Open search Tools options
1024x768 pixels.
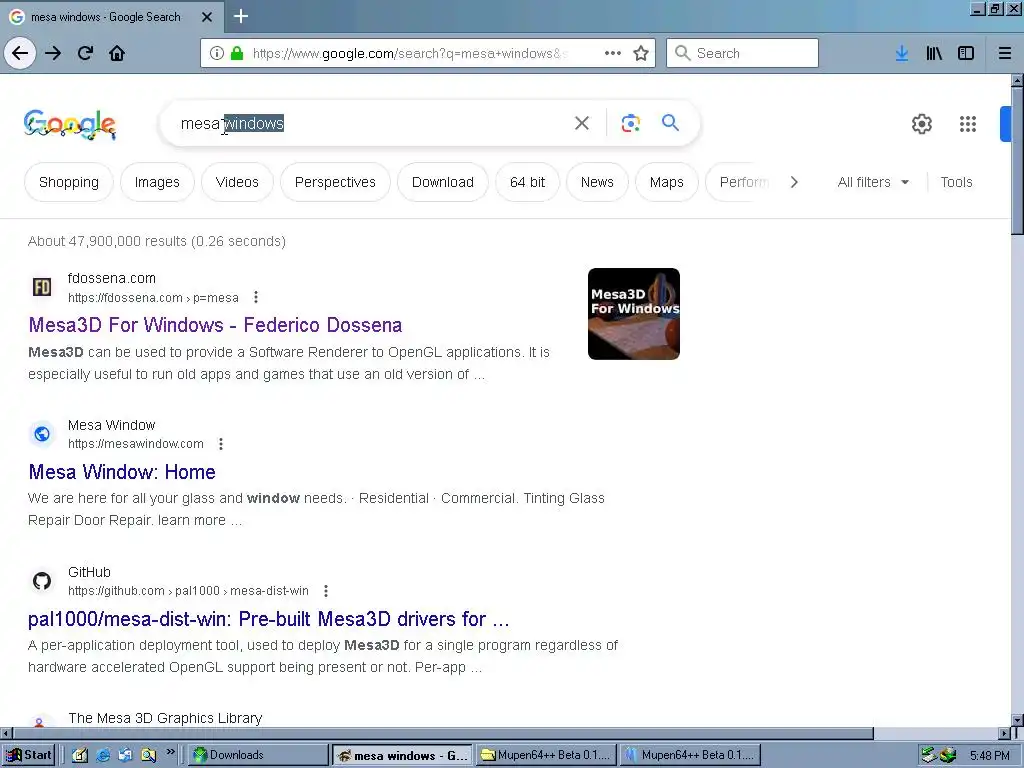(956, 182)
